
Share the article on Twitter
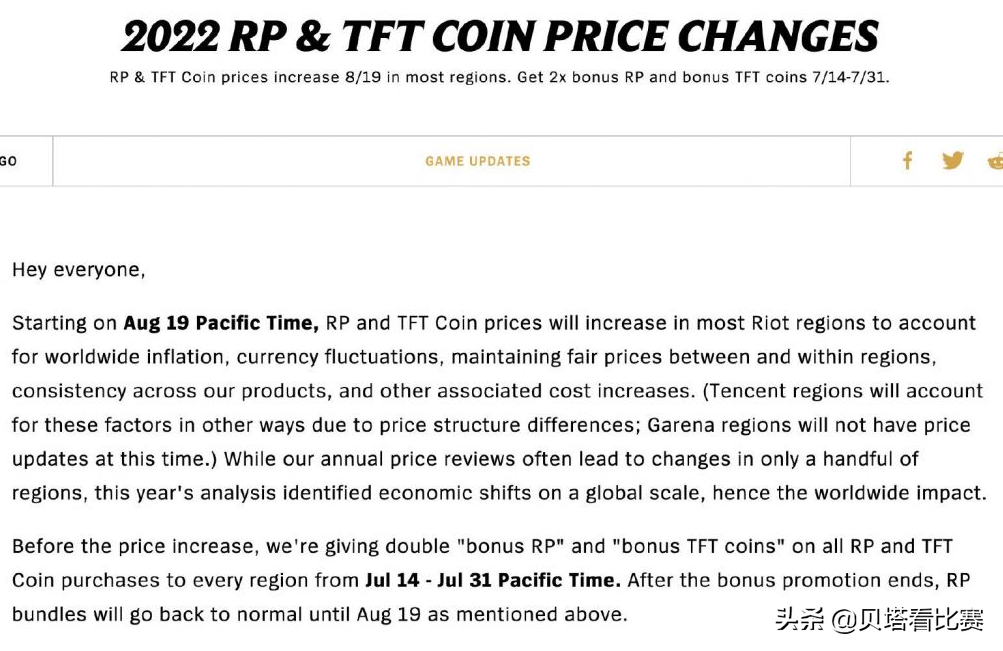[952, 161]
